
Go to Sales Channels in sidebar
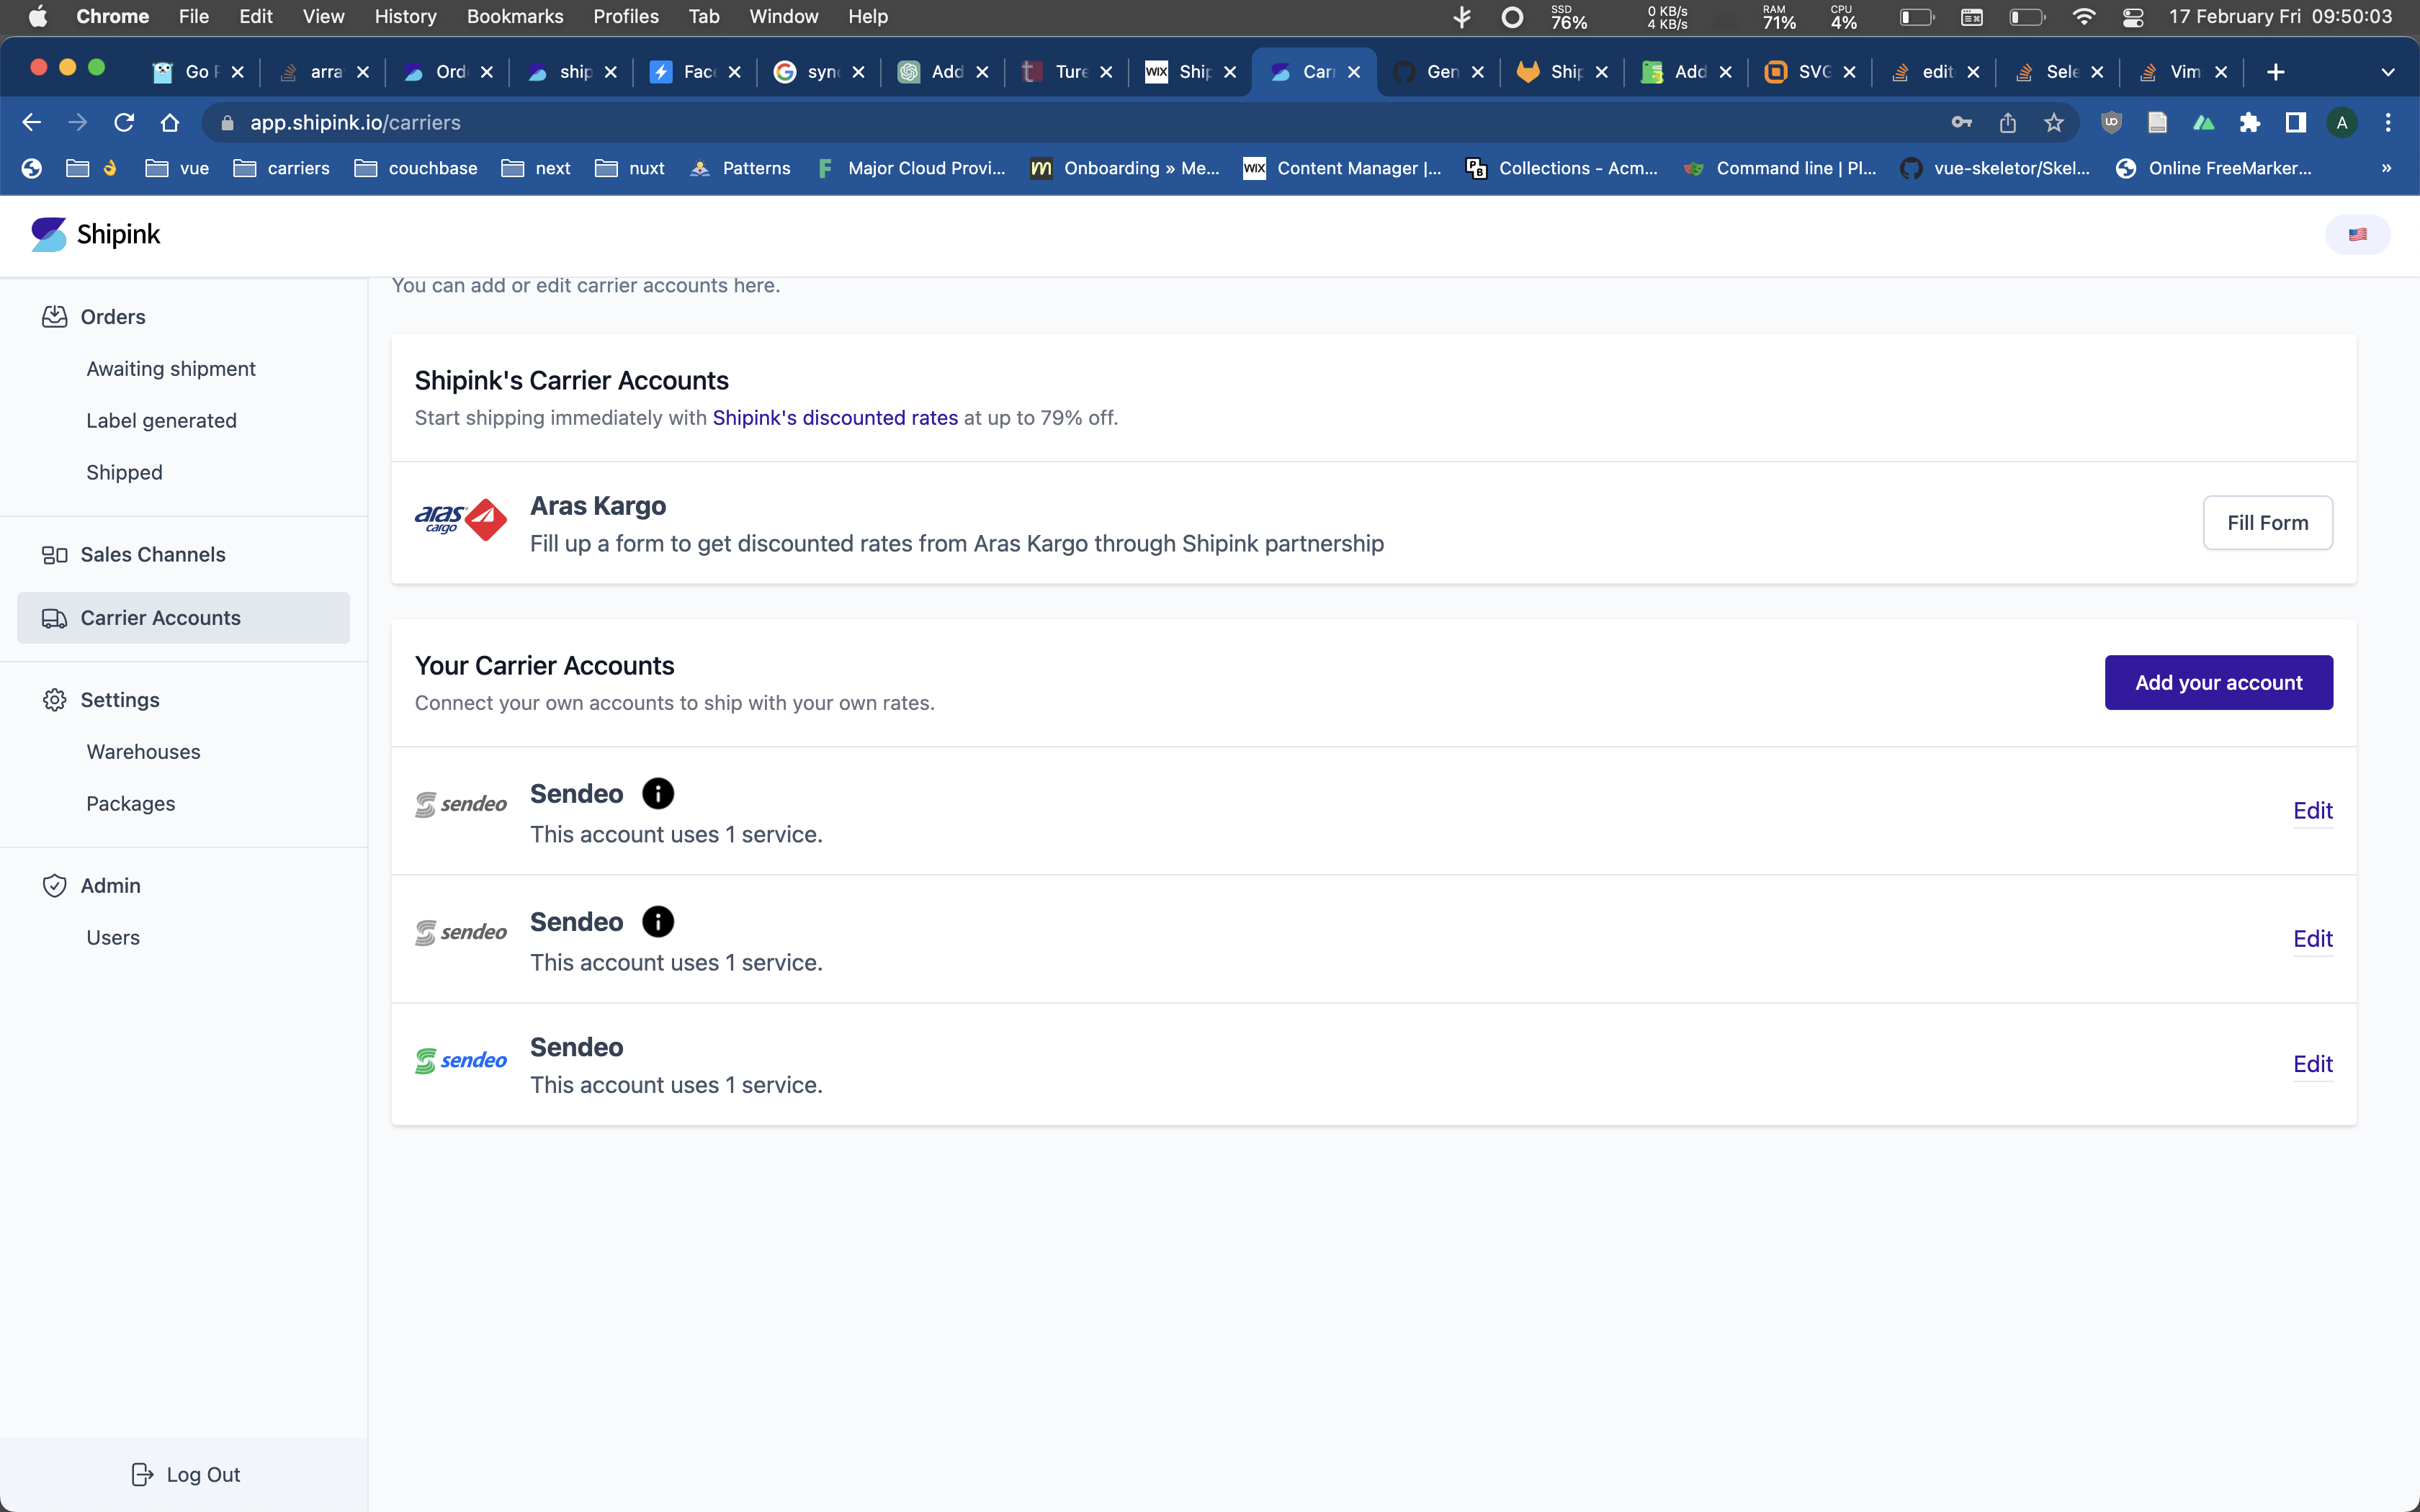(153, 554)
